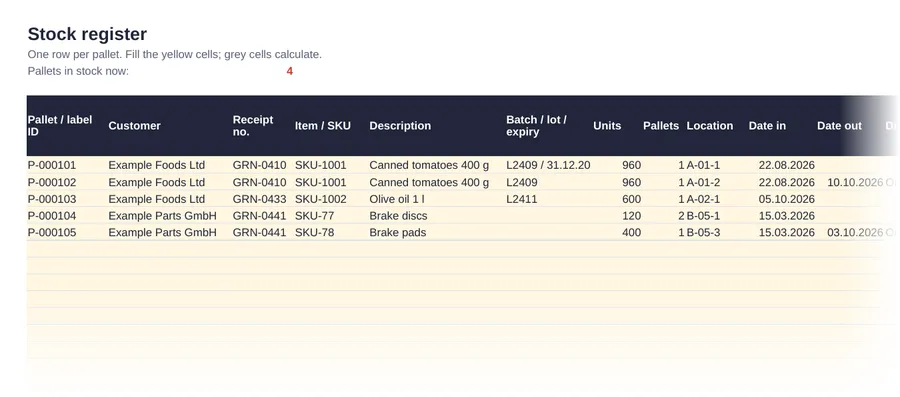Screen dimensions: 900x397
Task: Click empty batch cell in Brake discs row
Action: [x=548, y=216]
